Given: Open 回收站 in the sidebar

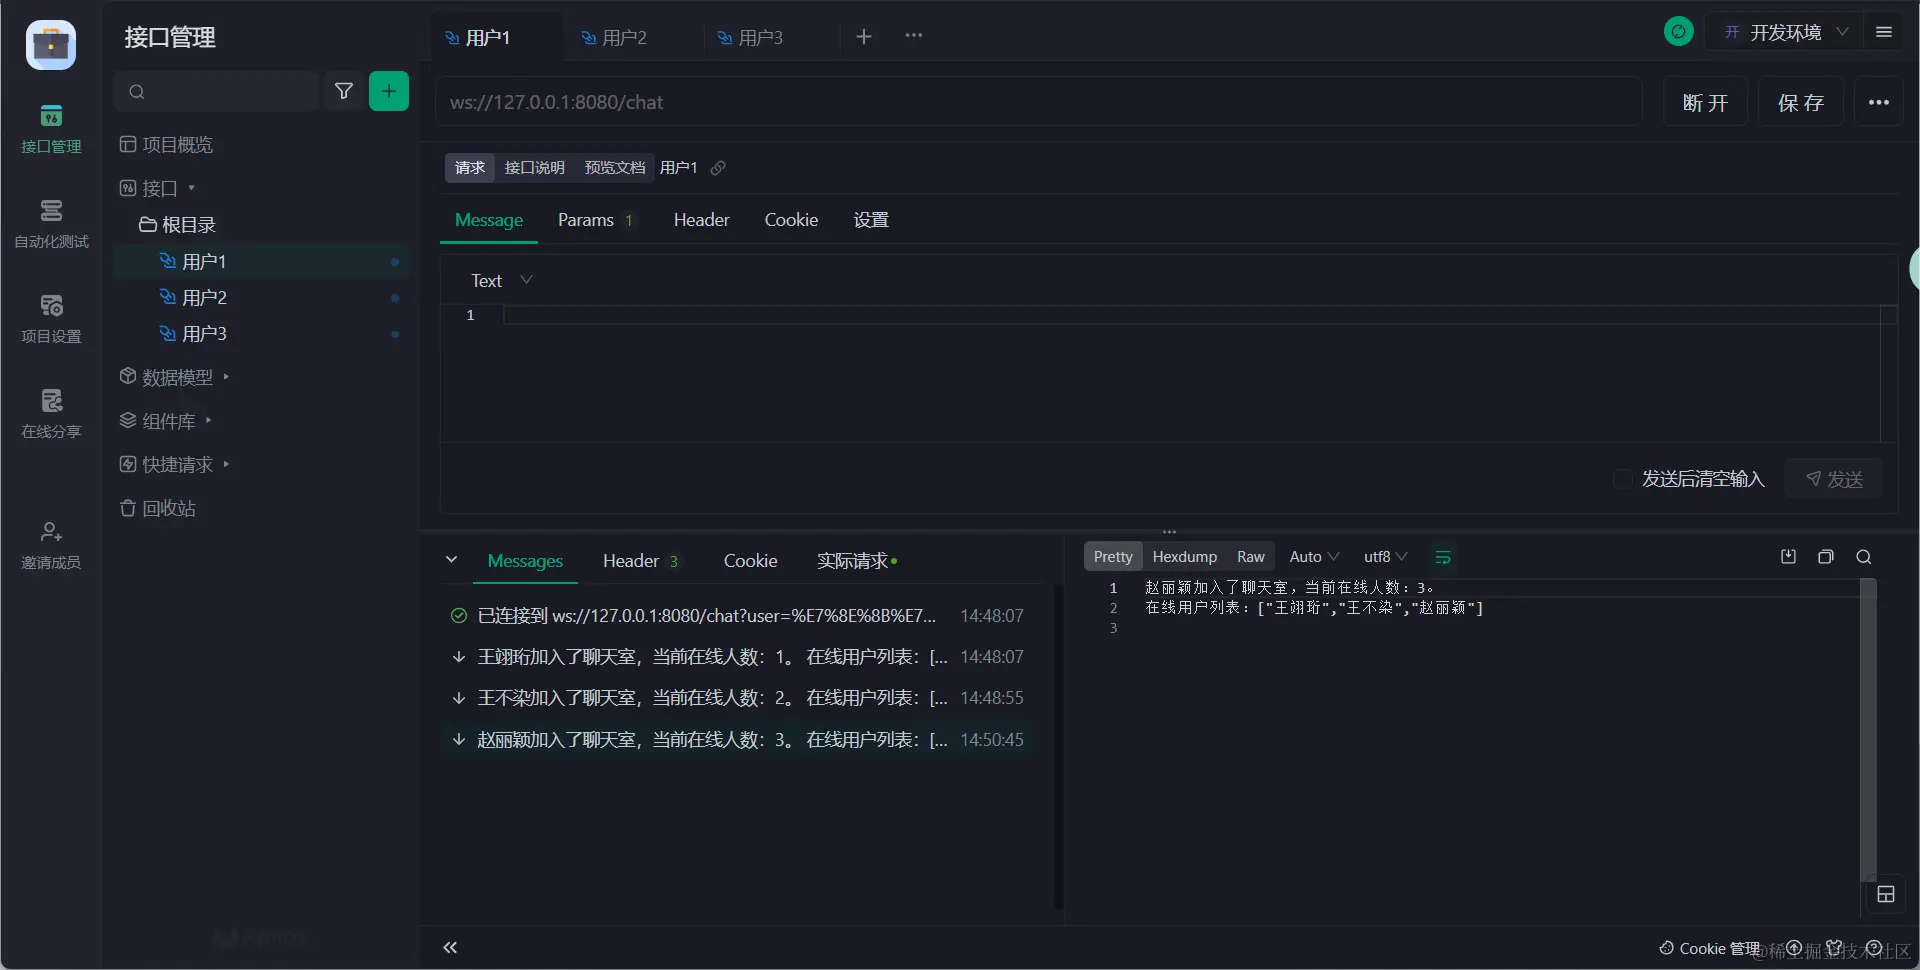Looking at the screenshot, I should click(157, 509).
